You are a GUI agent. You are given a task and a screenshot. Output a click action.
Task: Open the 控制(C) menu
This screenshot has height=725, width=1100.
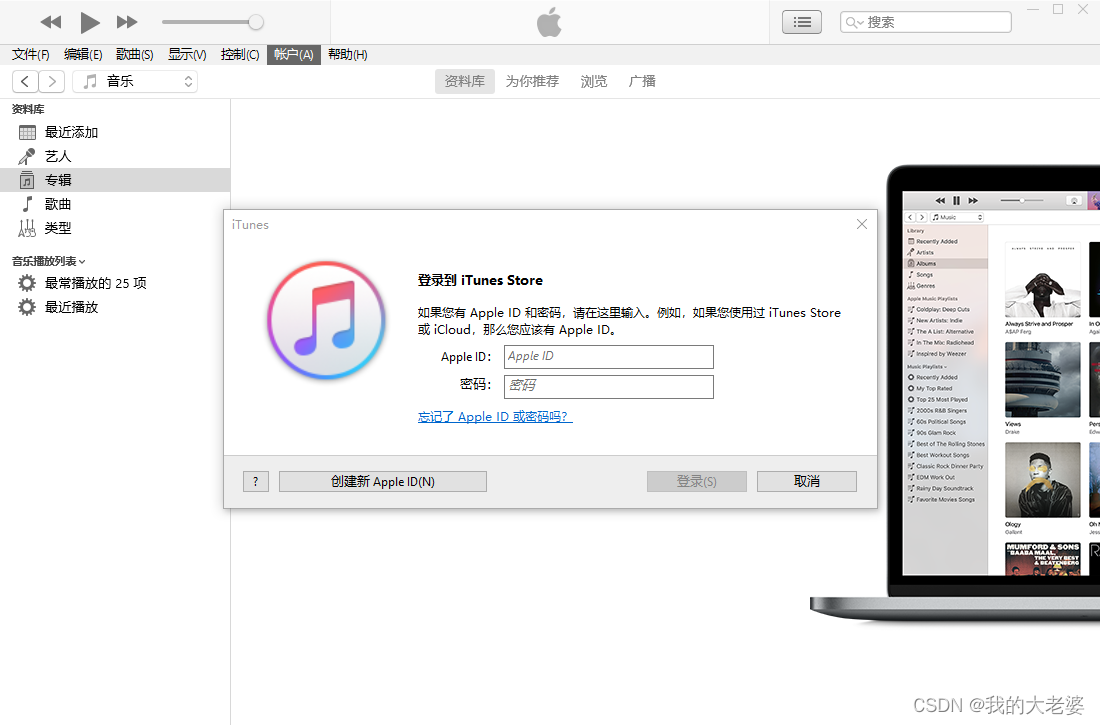point(240,55)
